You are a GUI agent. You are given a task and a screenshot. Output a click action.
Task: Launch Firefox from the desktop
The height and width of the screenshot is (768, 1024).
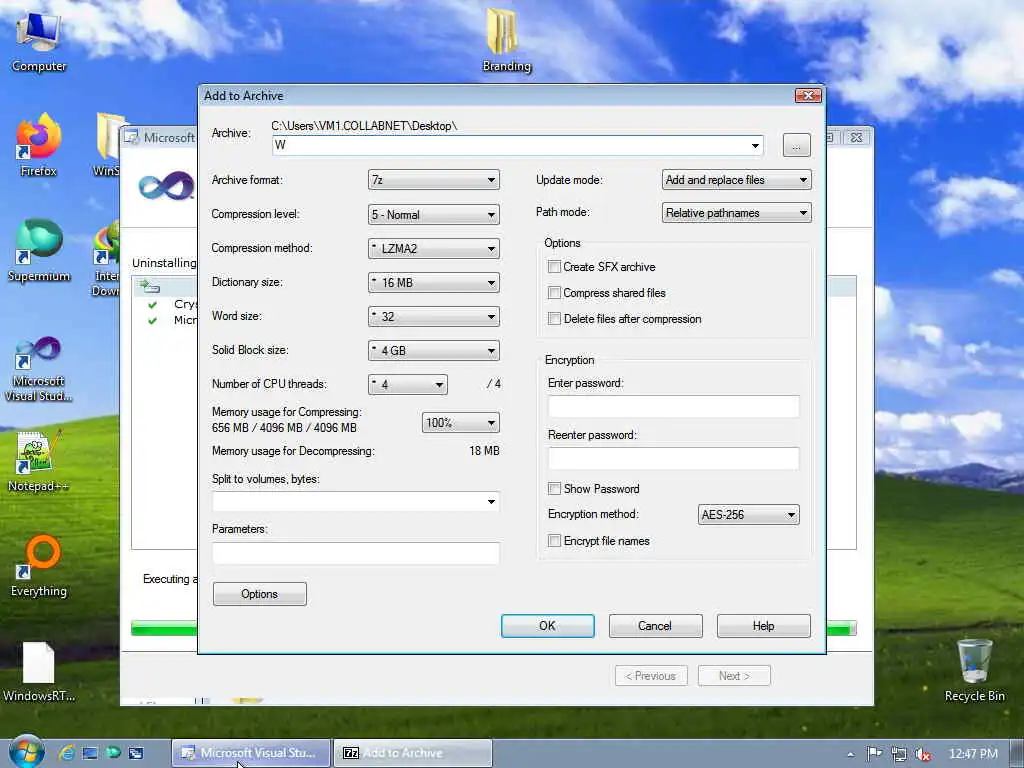(39, 145)
